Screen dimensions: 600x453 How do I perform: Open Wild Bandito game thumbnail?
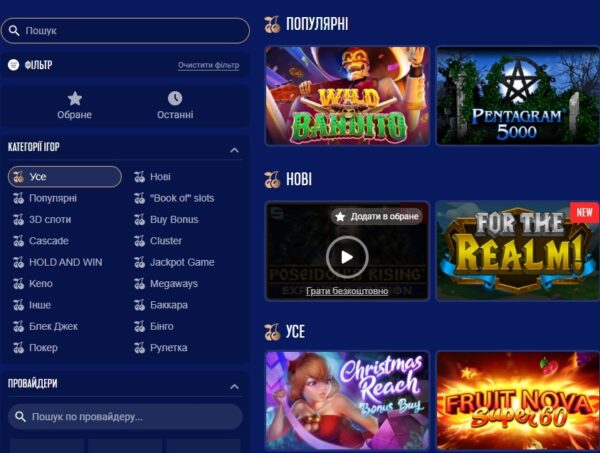tap(347, 96)
